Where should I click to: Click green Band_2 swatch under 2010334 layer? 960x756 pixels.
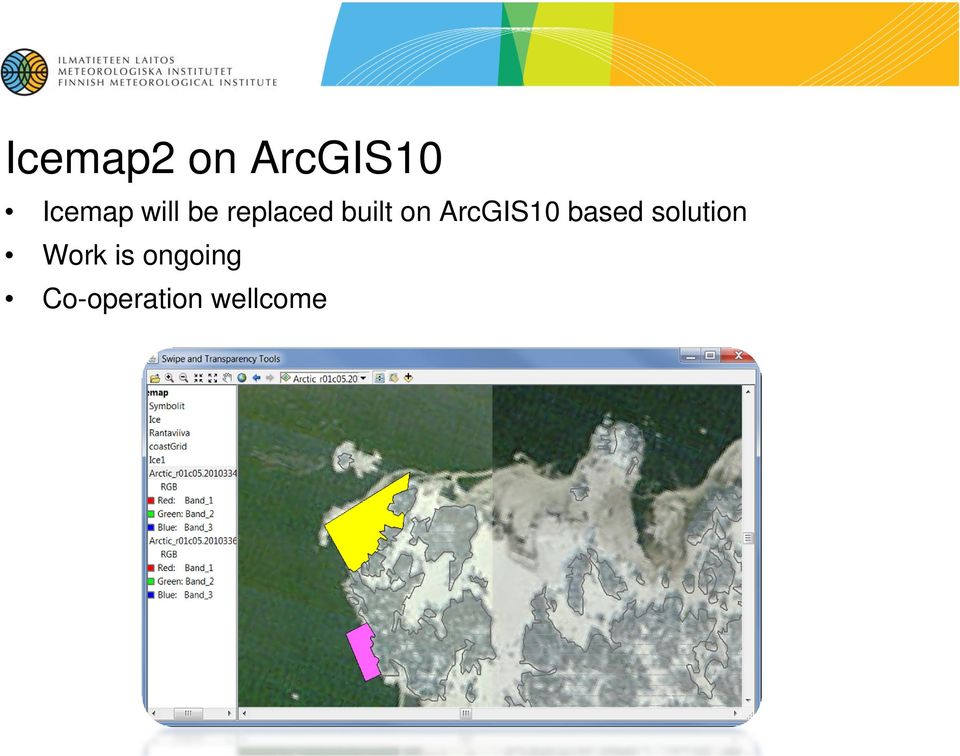pos(151,514)
